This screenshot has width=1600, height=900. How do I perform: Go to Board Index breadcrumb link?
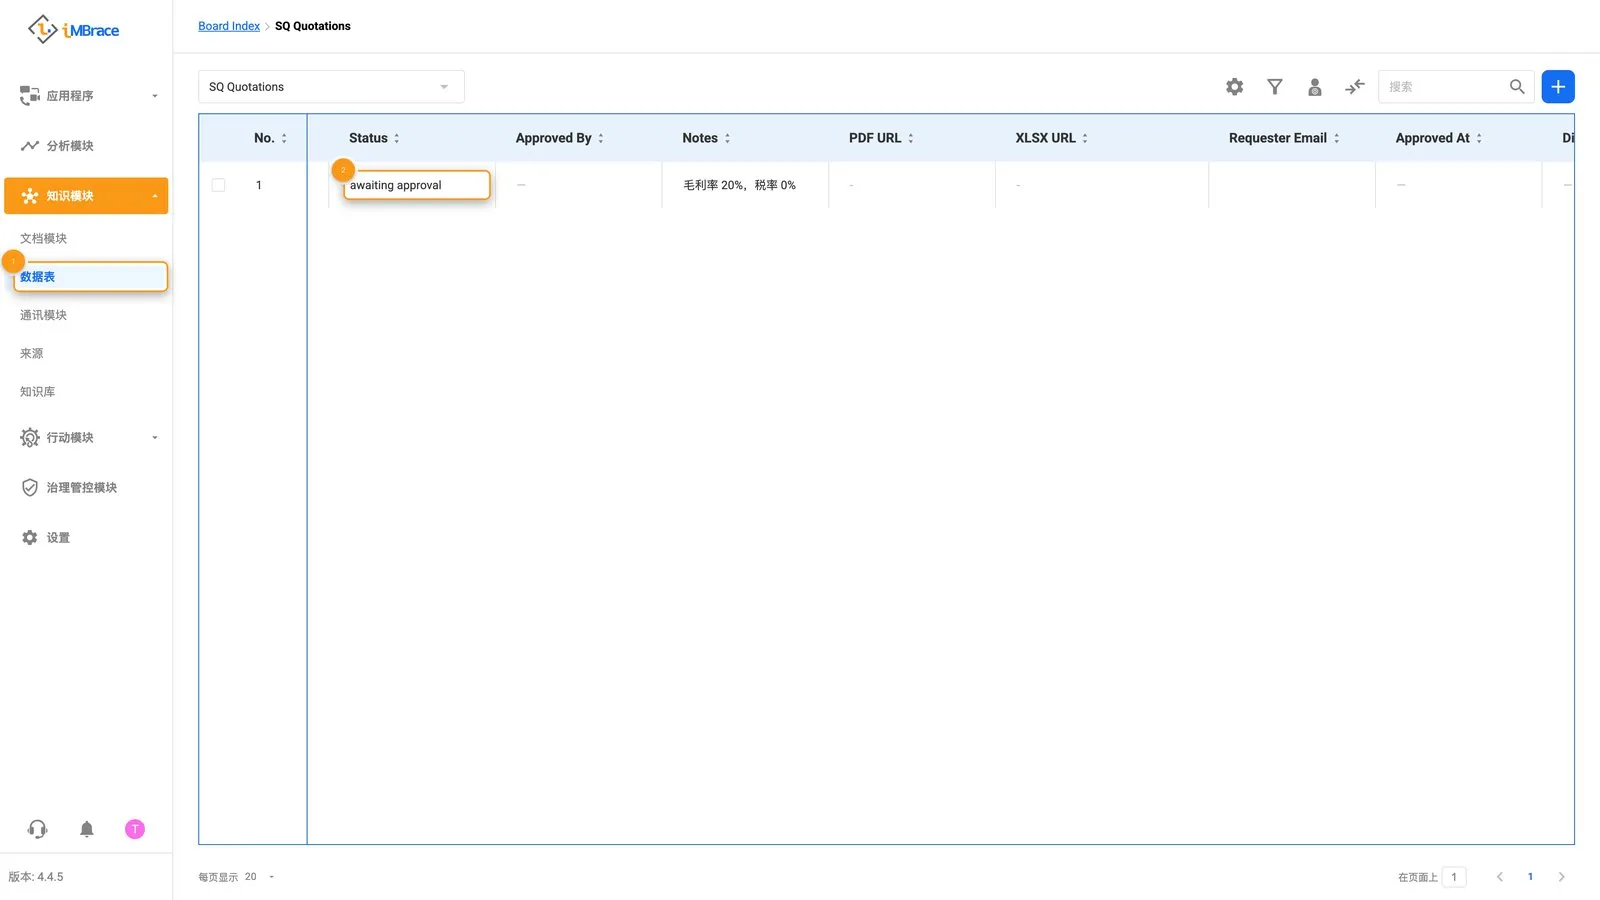(229, 26)
